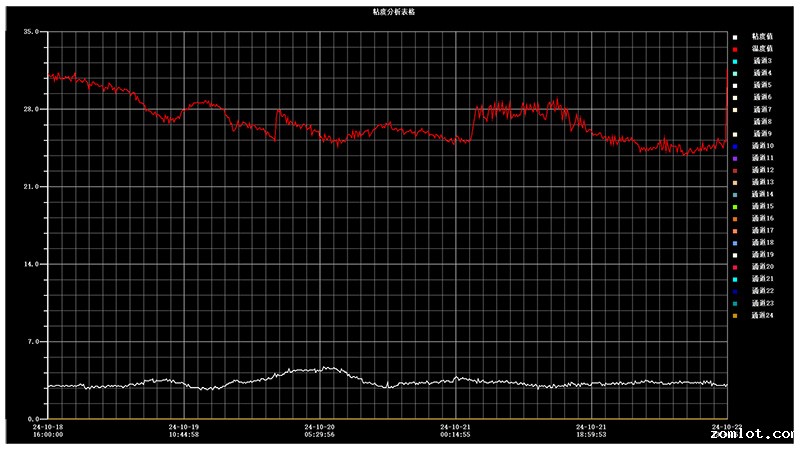
Task: Click the 通道5 legend label
Action: pyautogui.click(x=762, y=85)
